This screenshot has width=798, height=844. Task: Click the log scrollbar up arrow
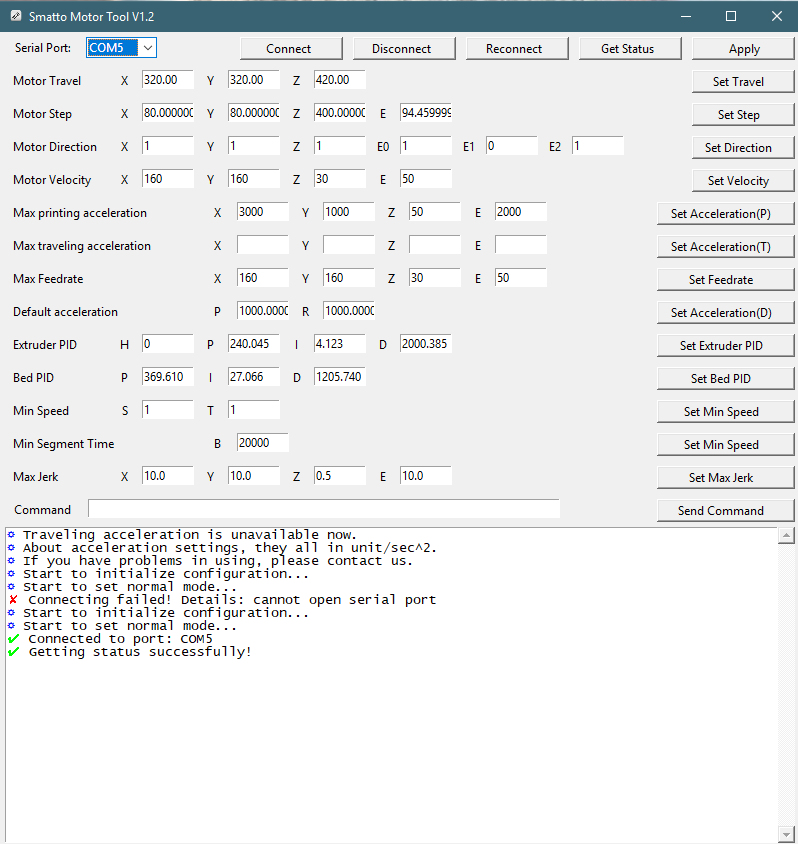point(786,536)
